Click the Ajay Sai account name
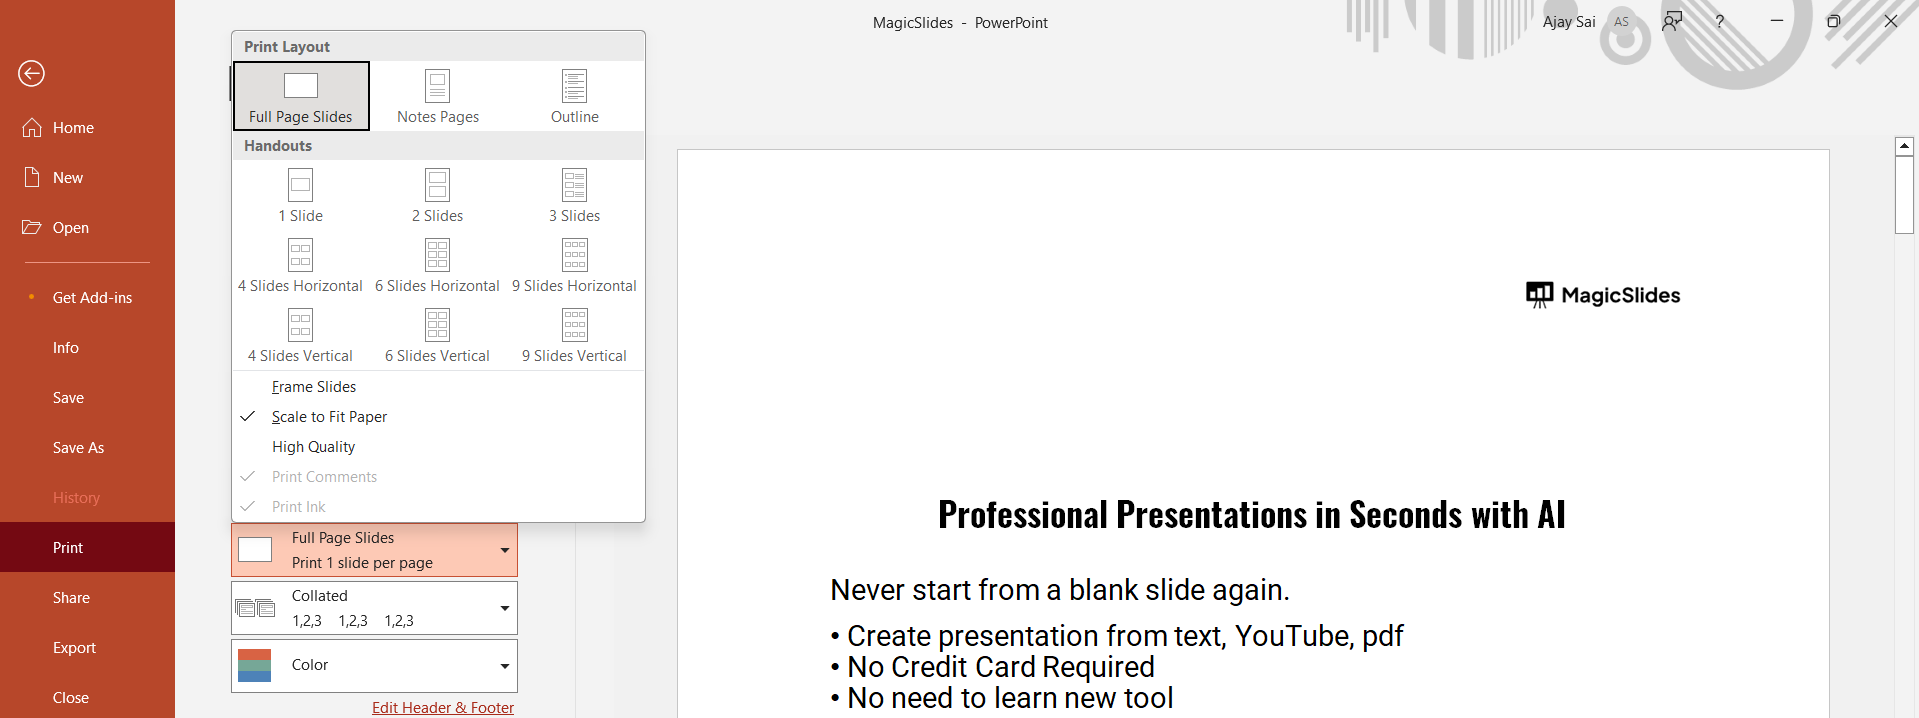Screen dimensions: 1919x718 pos(1569,22)
